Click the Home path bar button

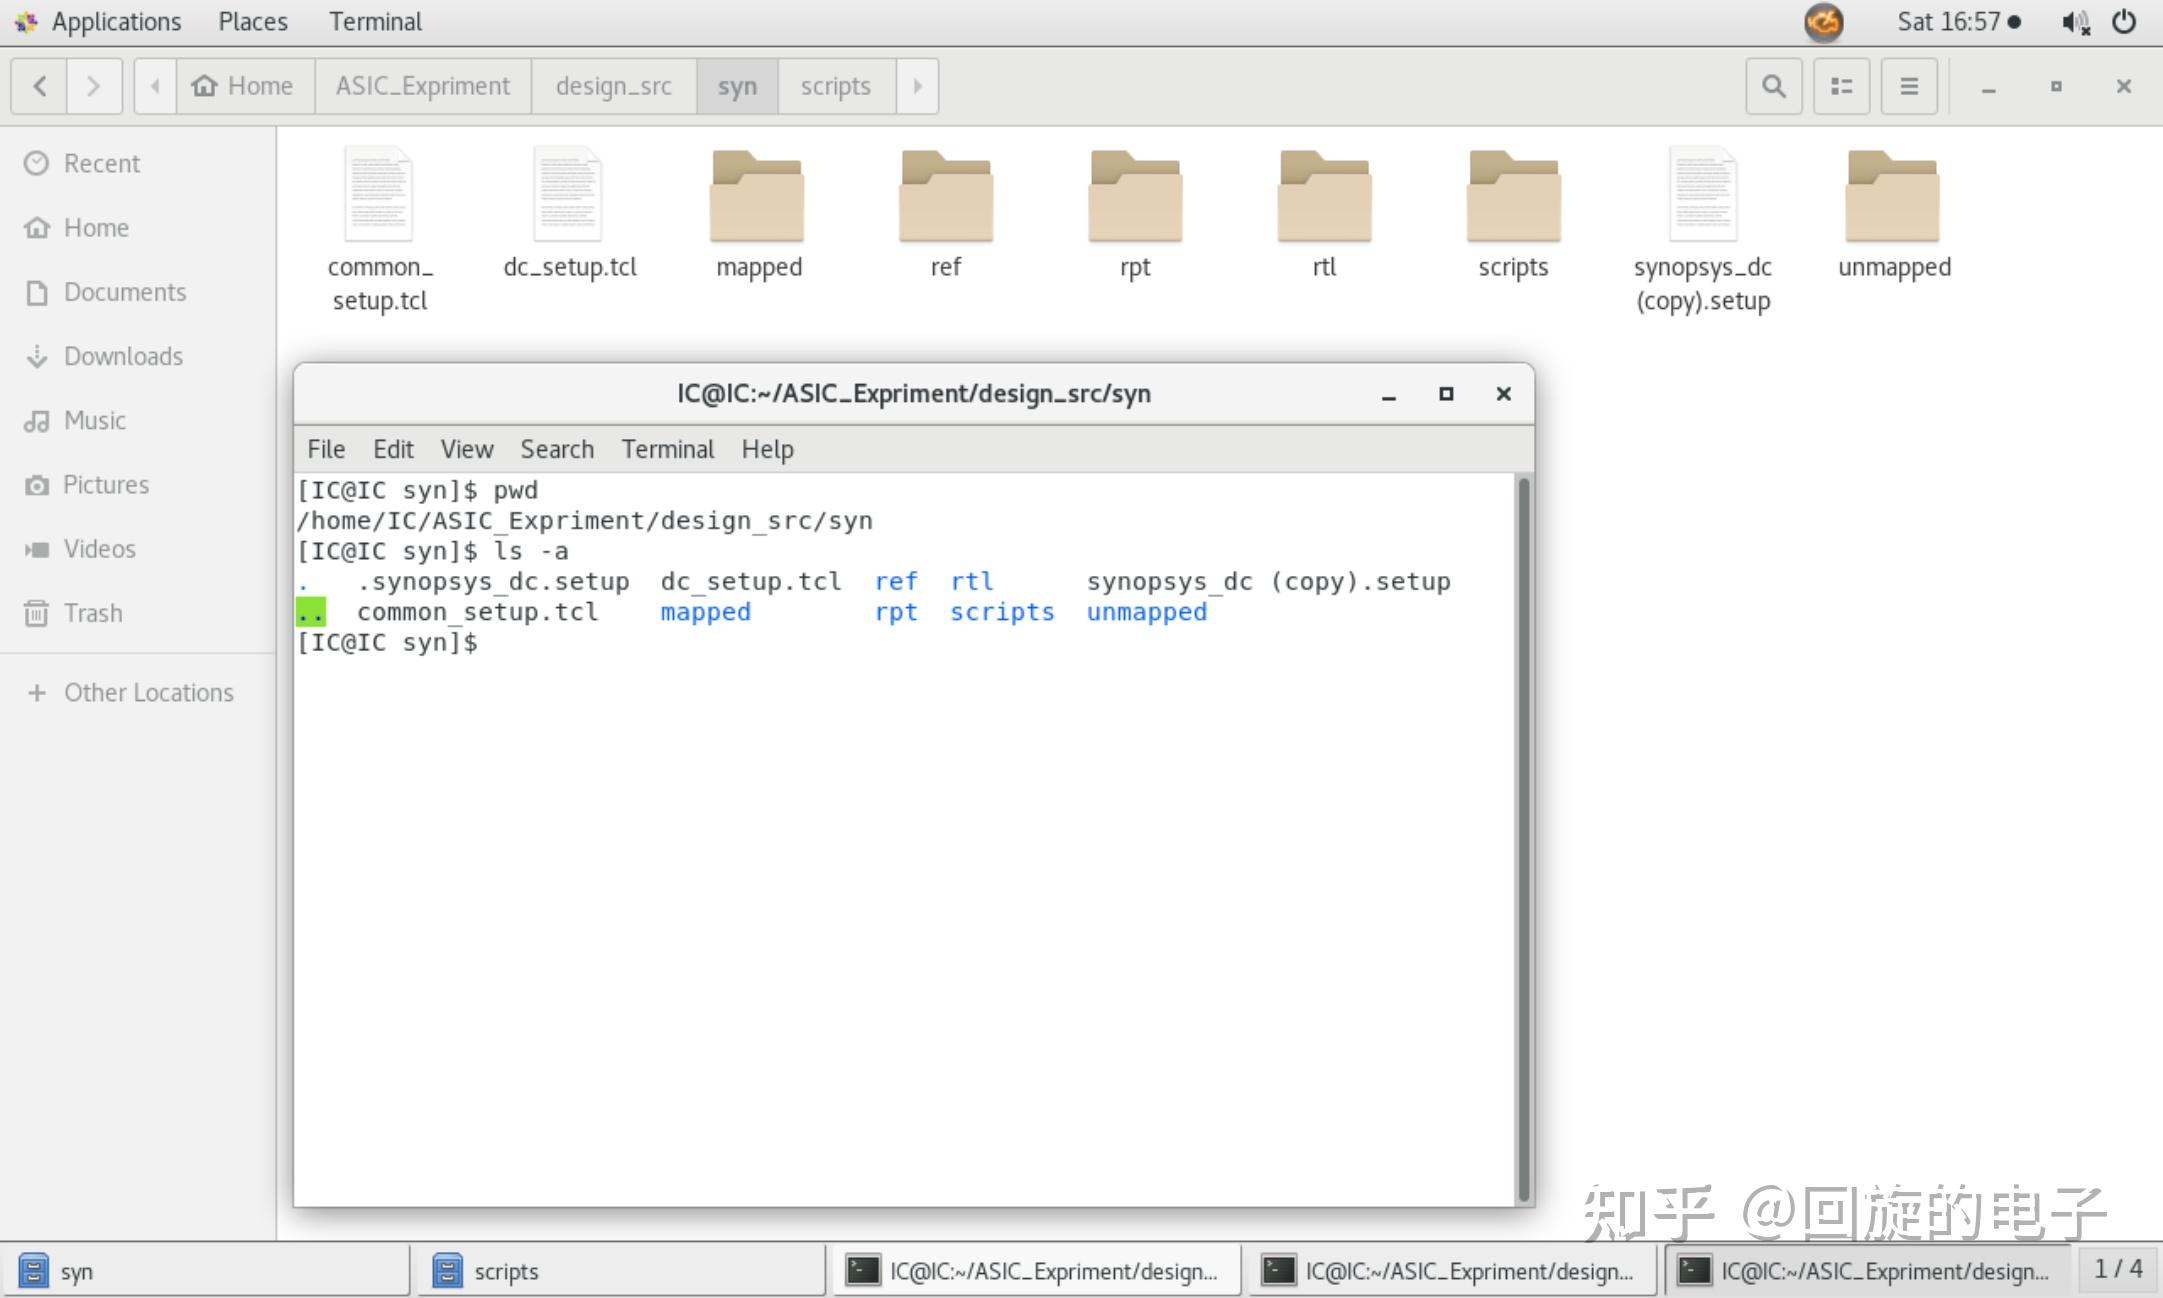click(x=244, y=86)
